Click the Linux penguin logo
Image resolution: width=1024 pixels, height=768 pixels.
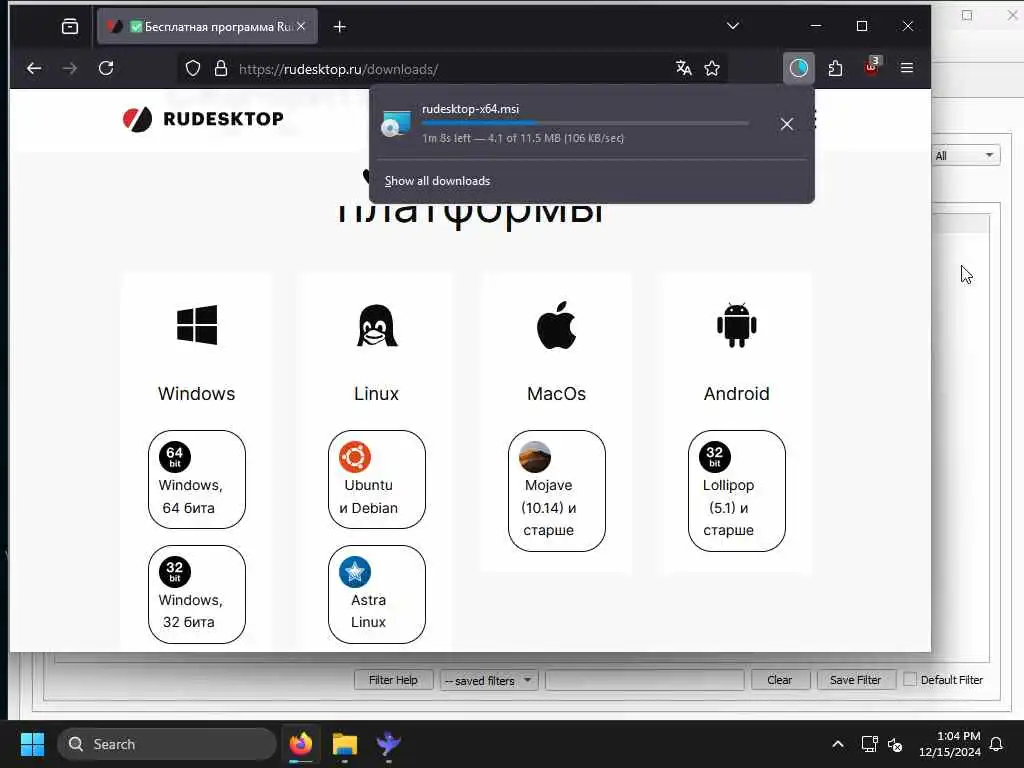377,325
